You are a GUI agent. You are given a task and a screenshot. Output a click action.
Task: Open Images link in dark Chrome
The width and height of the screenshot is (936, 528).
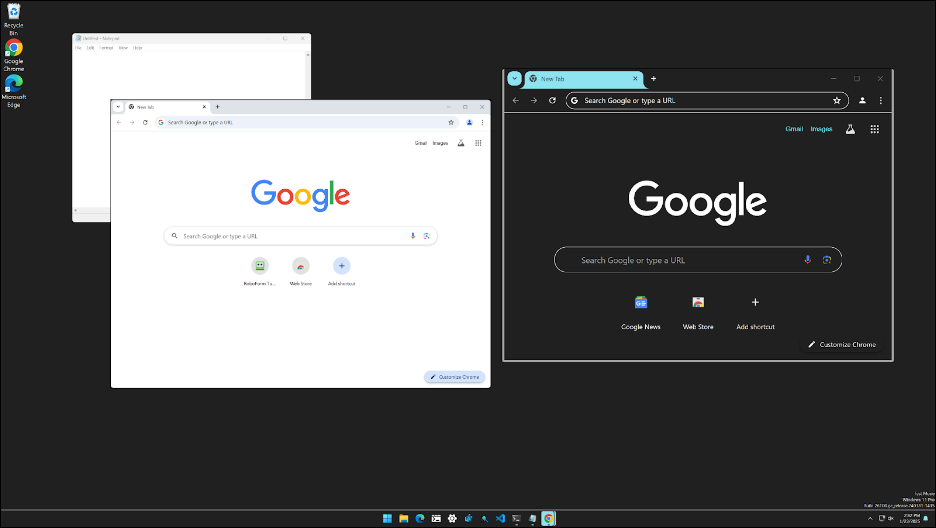(x=821, y=129)
